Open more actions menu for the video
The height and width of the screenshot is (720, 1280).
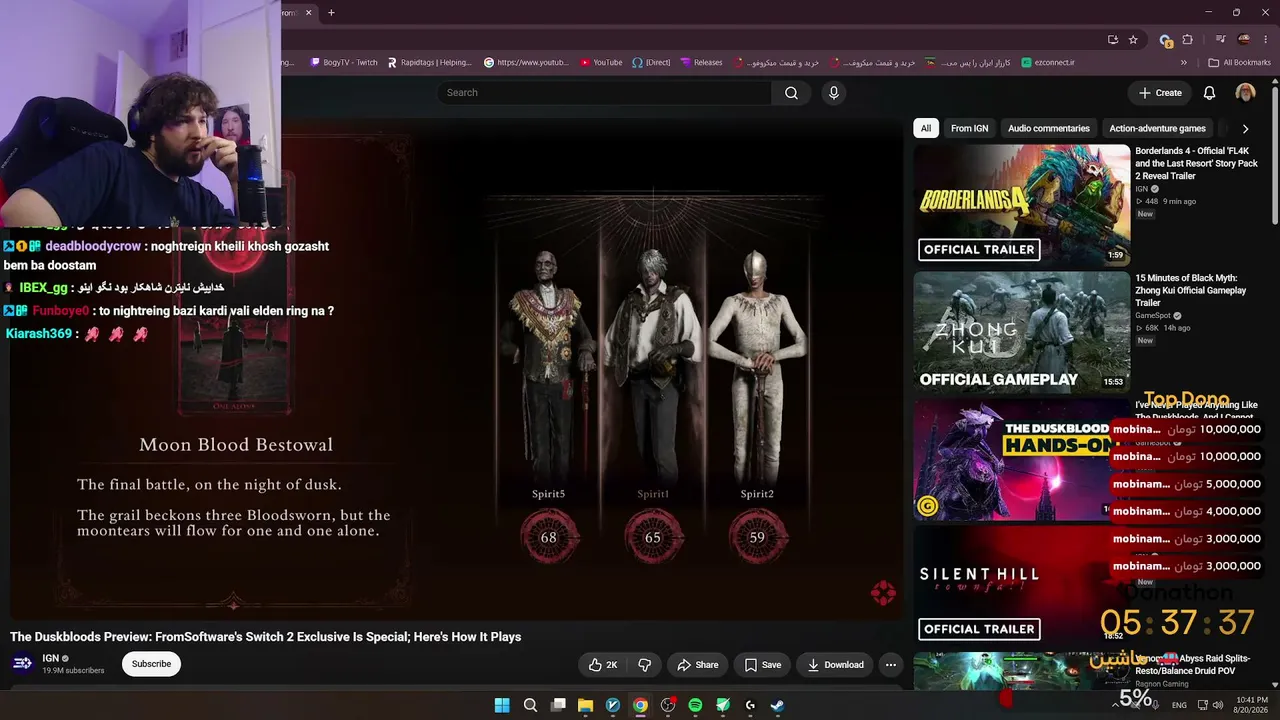coord(891,665)
